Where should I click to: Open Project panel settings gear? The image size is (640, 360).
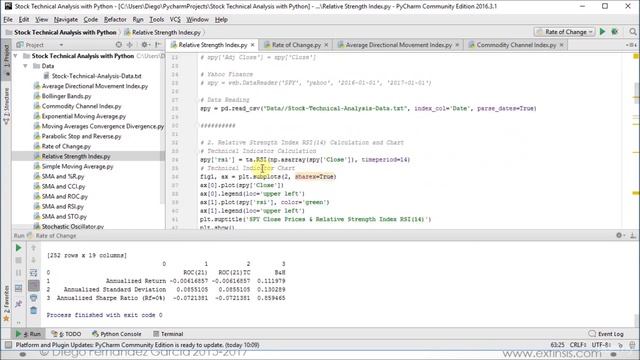coord(145,45)
